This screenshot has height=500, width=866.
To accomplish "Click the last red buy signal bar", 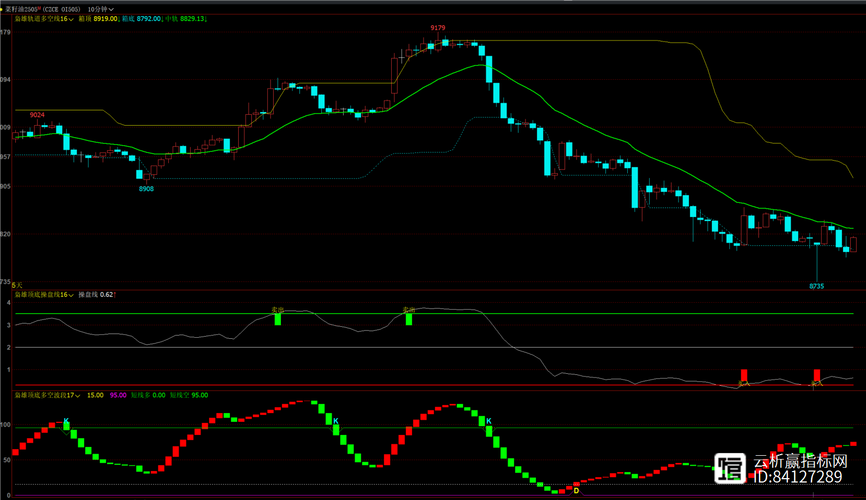I will [816, 376].
